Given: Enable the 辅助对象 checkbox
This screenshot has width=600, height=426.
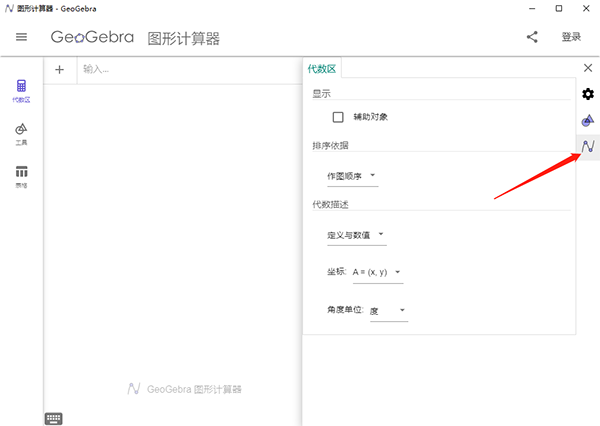Looking at the screenshot, I should click(338, 117).
